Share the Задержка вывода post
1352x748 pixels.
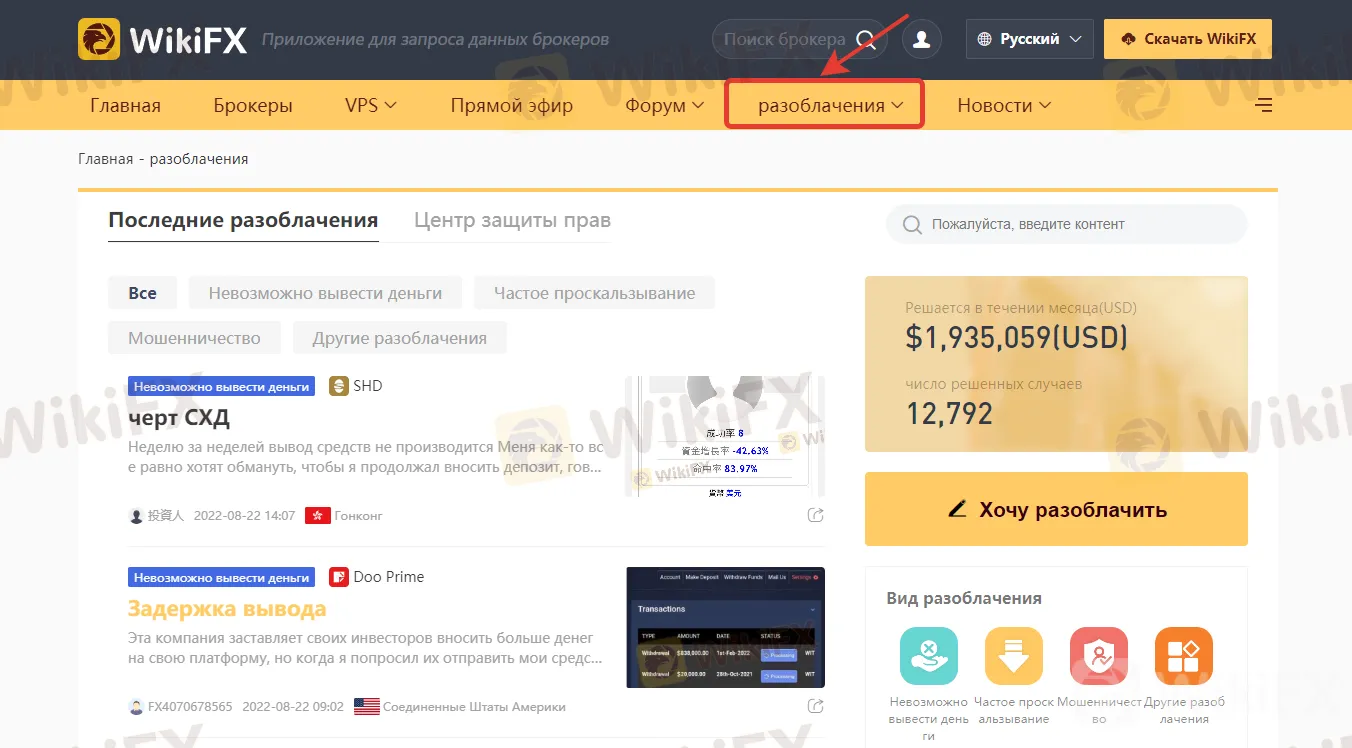[x=816, y=706]
